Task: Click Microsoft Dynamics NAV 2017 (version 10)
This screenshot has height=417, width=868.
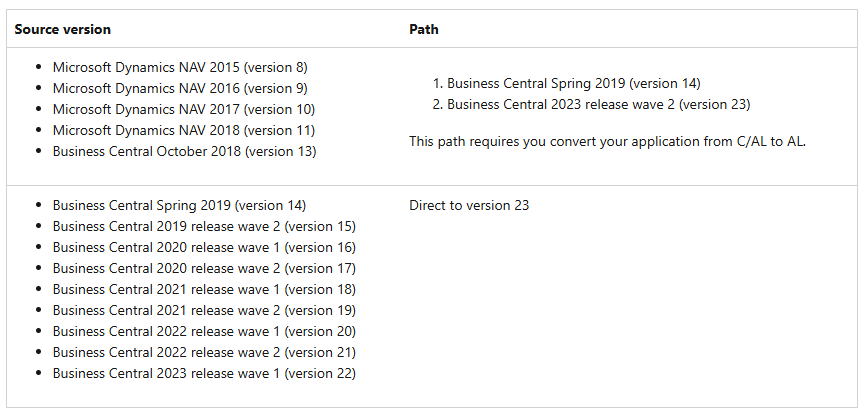Action: point(183,109)
